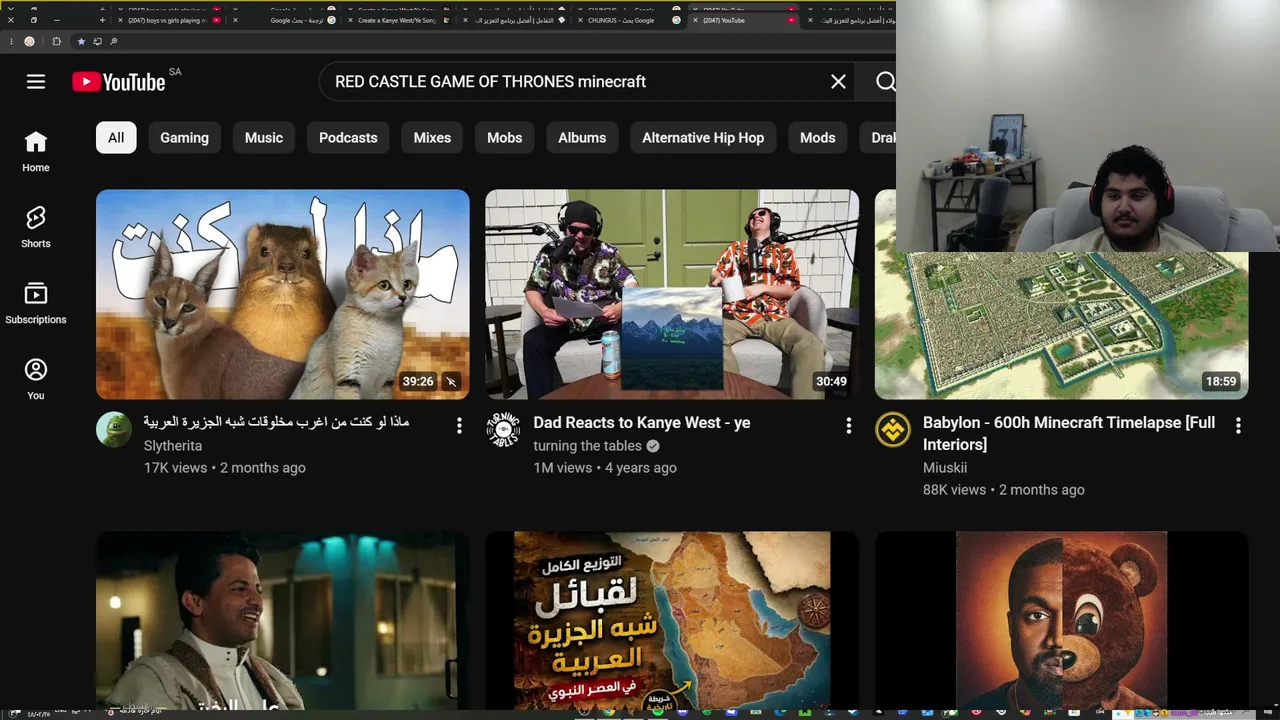Viewport: 1280px width, 720px height.
Task: Open the more options menu for Dad Reacts to Kanye West
Action: click(x=849, y=426)
